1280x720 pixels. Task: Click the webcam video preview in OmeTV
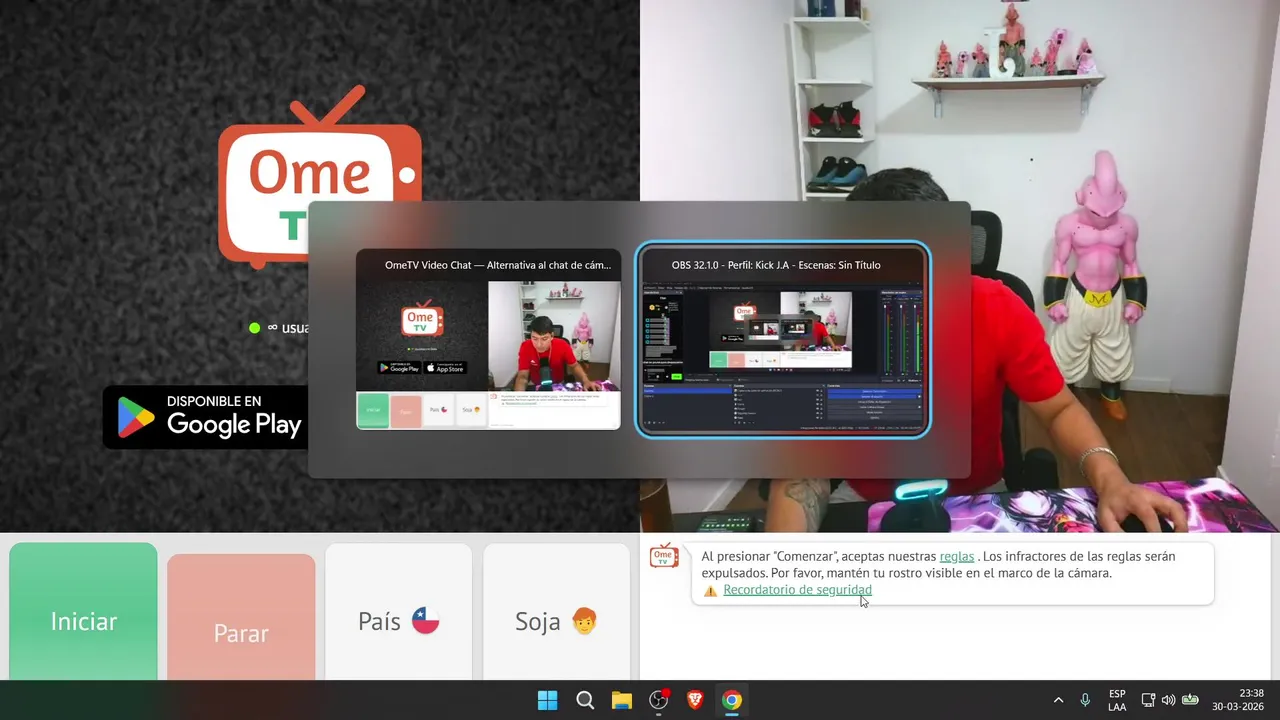[x=960, y=266]
